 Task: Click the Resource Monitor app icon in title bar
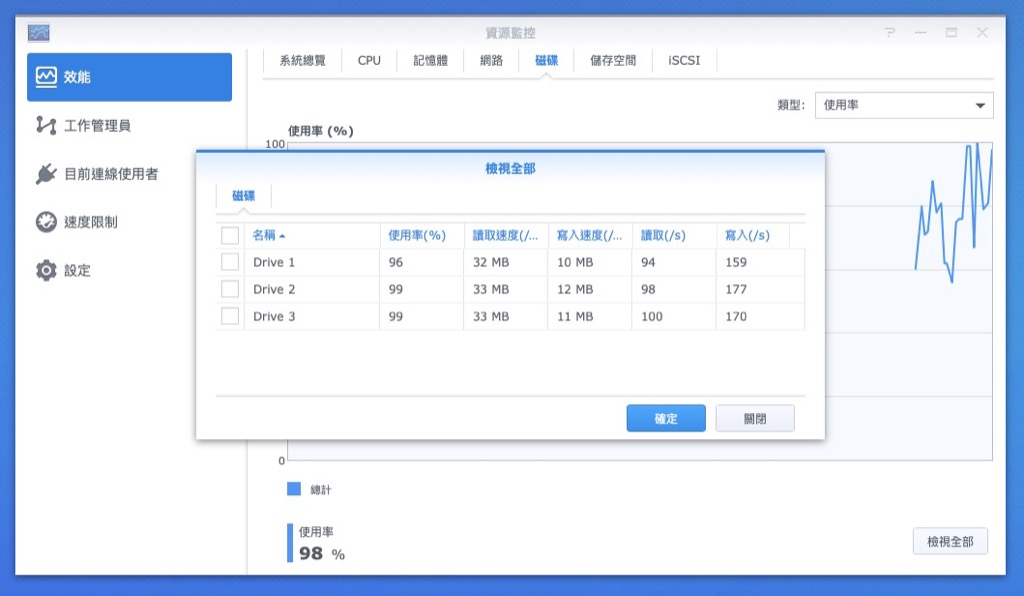[x=39, y=33]
